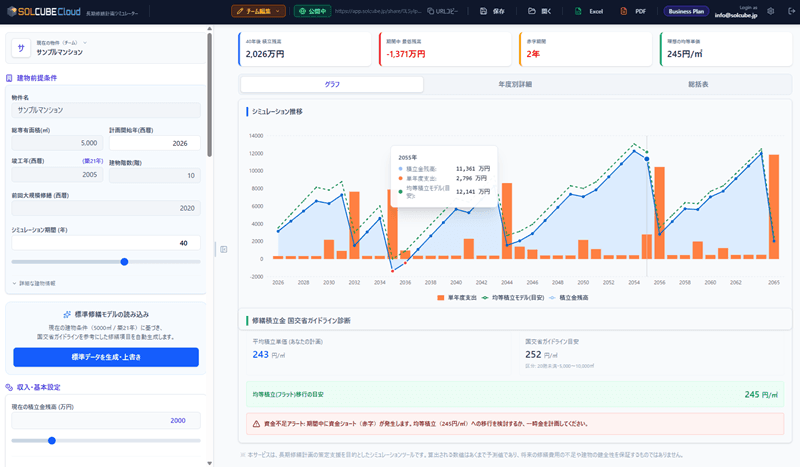The height and width of the screenshot is (467, 800).
Task: Click the URLコピー copy icon
Action: [x=429, y=11]
